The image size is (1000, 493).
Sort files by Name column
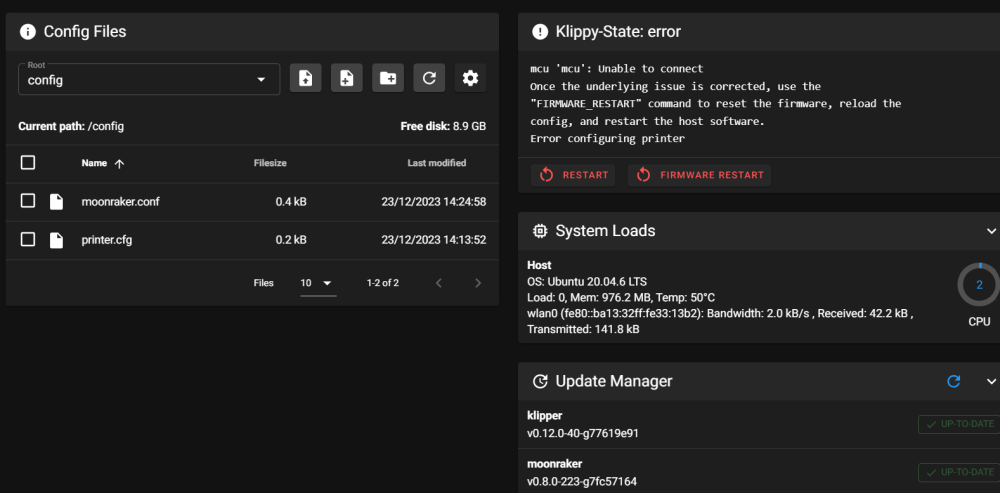point(94,163)
